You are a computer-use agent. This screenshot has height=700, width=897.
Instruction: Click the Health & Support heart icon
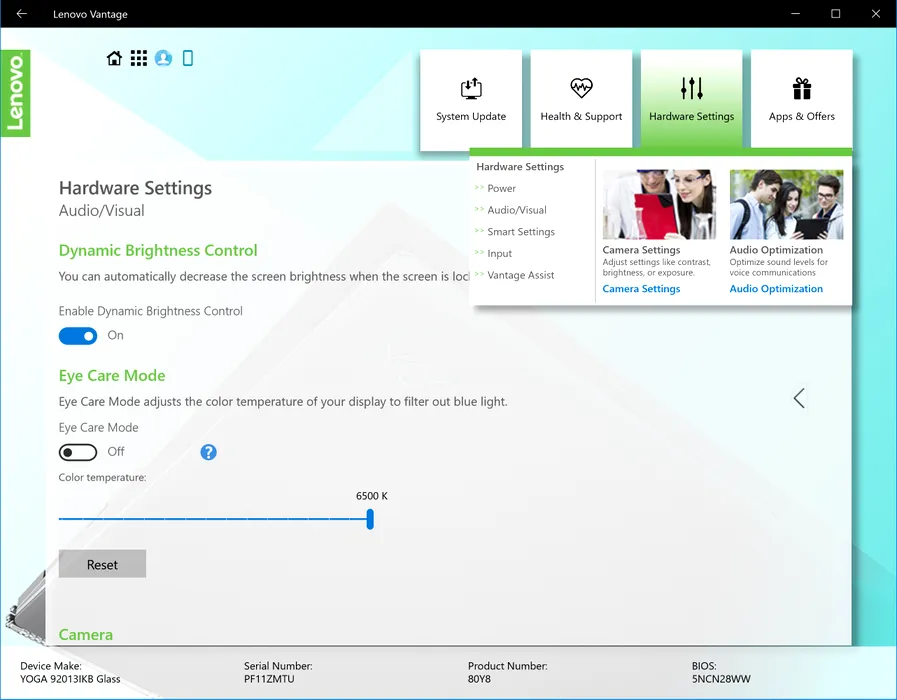(581, 88)
